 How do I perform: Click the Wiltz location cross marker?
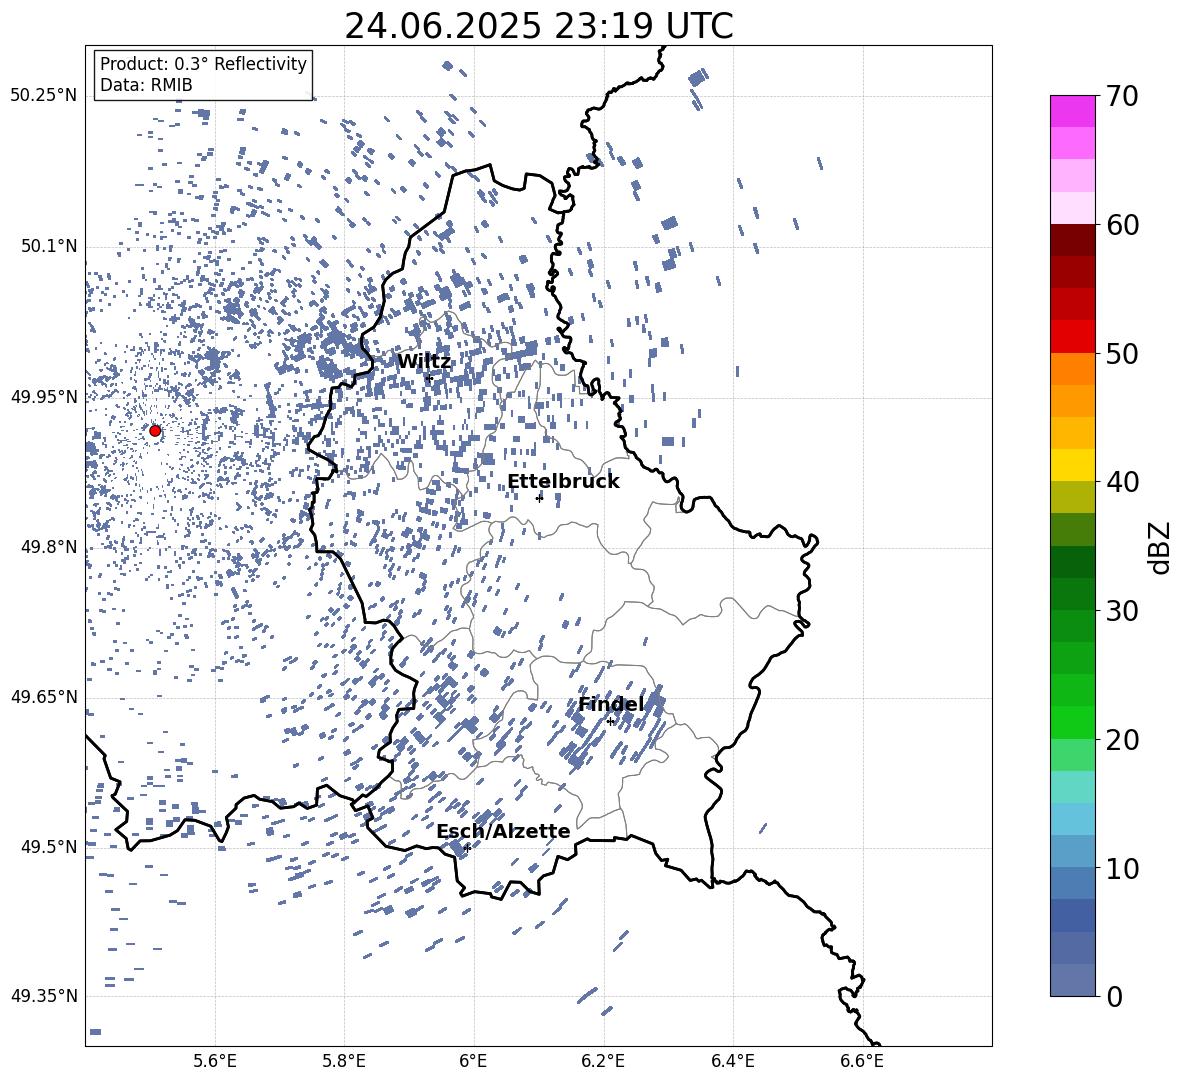point(429,378)
